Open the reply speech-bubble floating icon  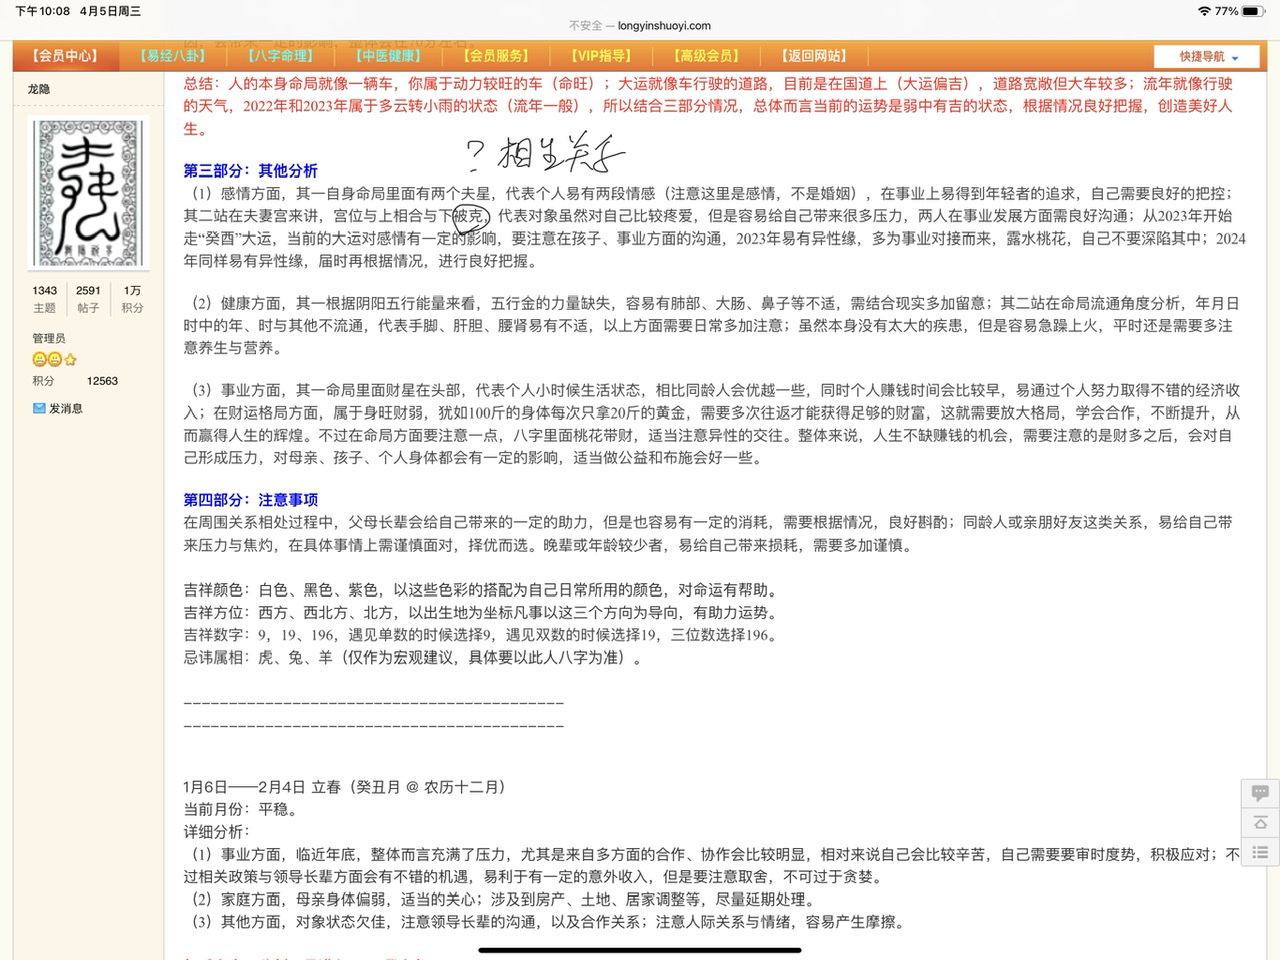point(1260,793)
